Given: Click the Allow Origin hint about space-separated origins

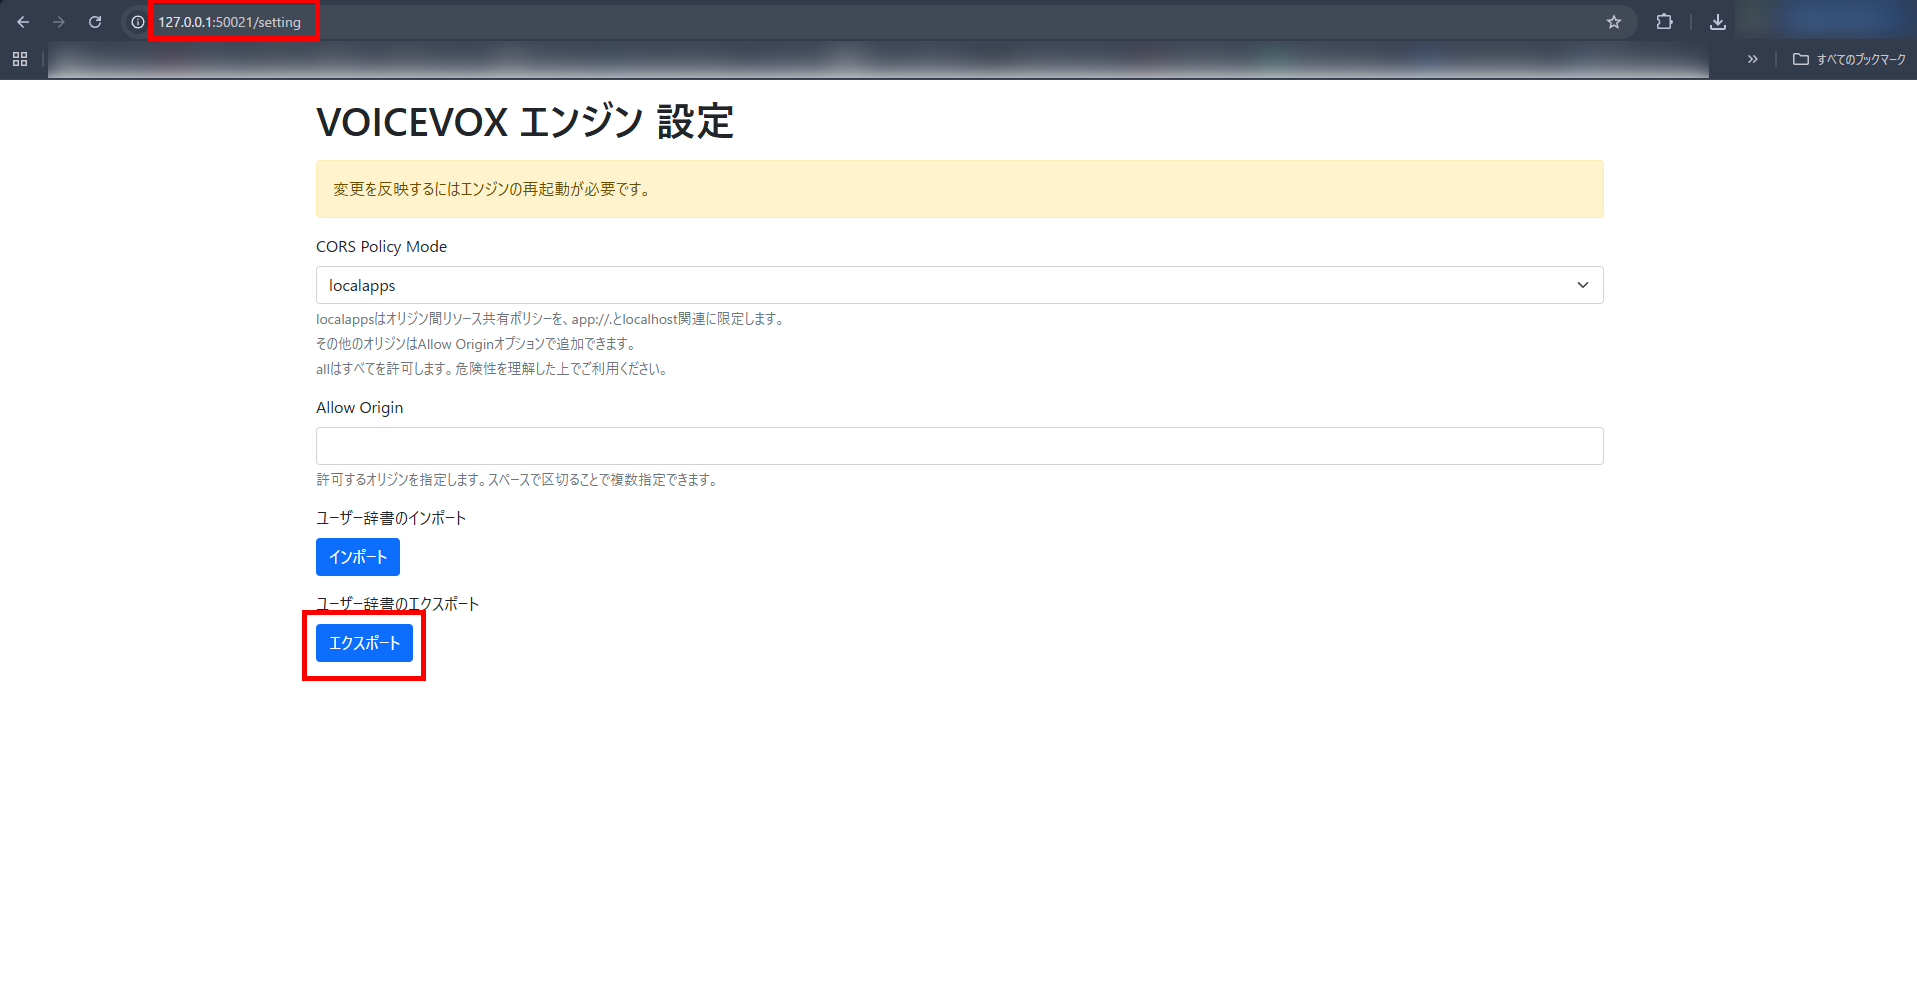Looking at the screenshot, I should pyautogui.click(x=518, y=480).
